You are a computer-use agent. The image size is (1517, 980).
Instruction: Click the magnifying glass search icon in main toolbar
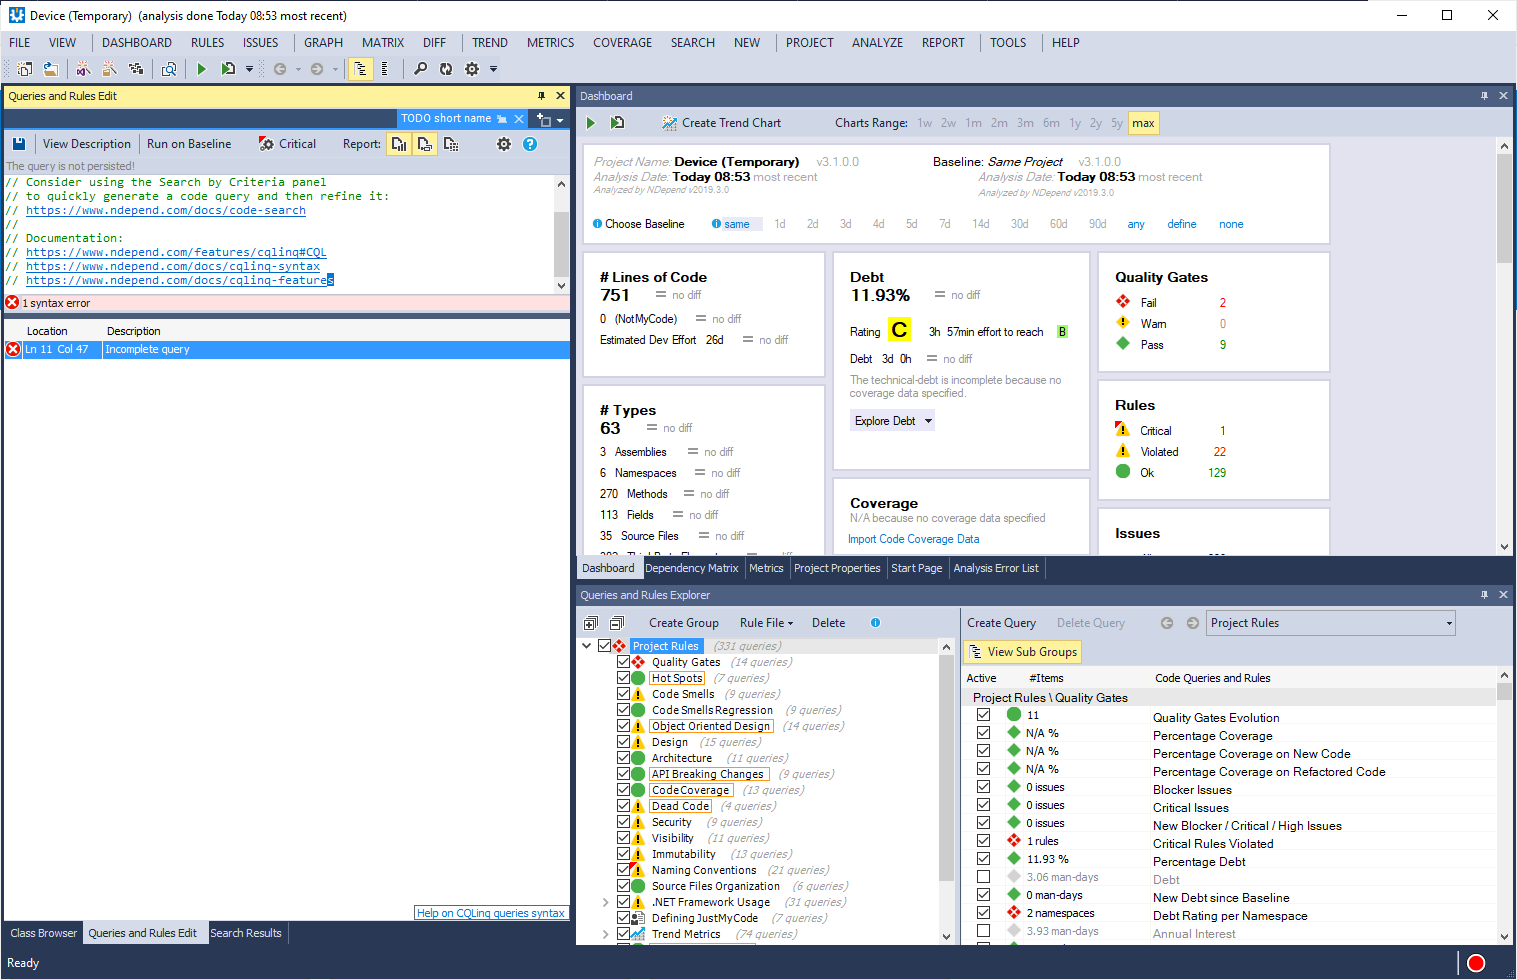[420, 69]
